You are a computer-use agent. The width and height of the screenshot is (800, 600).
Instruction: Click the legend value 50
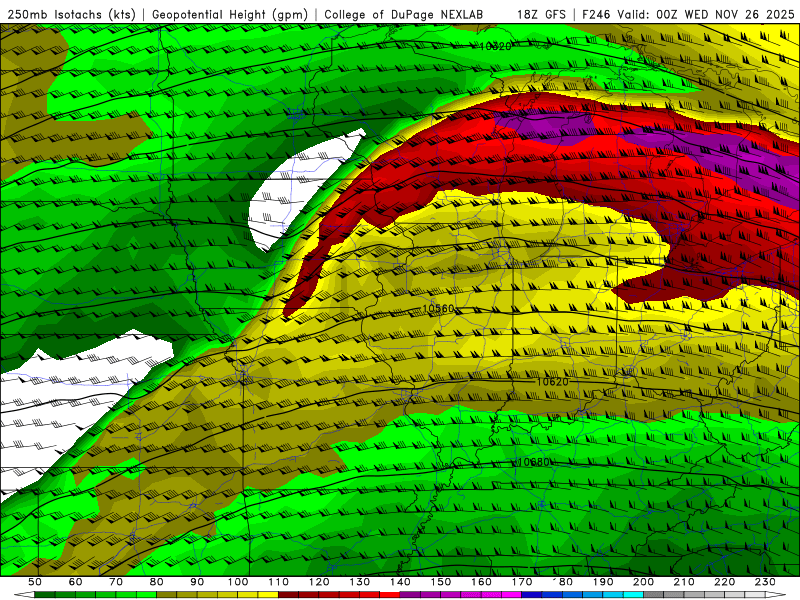click(x=35, y=582)
